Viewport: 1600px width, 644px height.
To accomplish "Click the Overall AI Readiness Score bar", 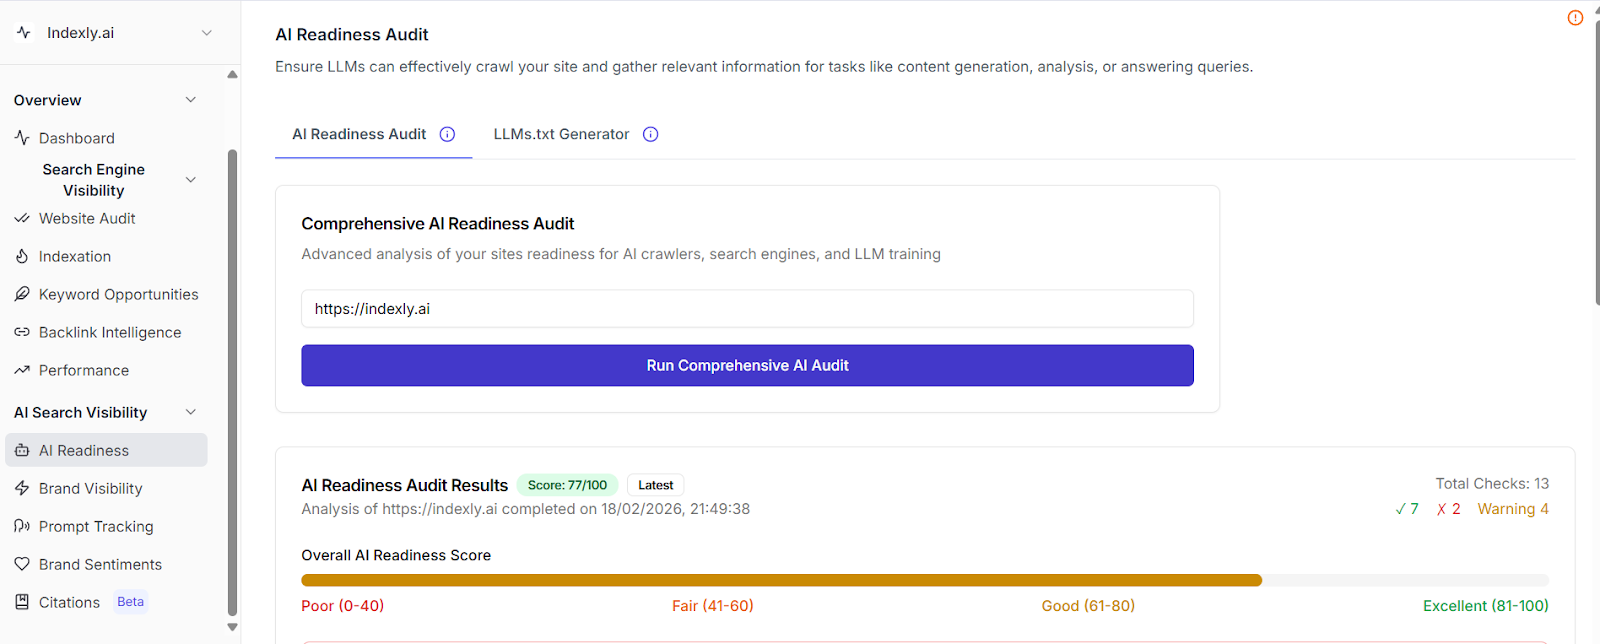I will pos(780,580).
